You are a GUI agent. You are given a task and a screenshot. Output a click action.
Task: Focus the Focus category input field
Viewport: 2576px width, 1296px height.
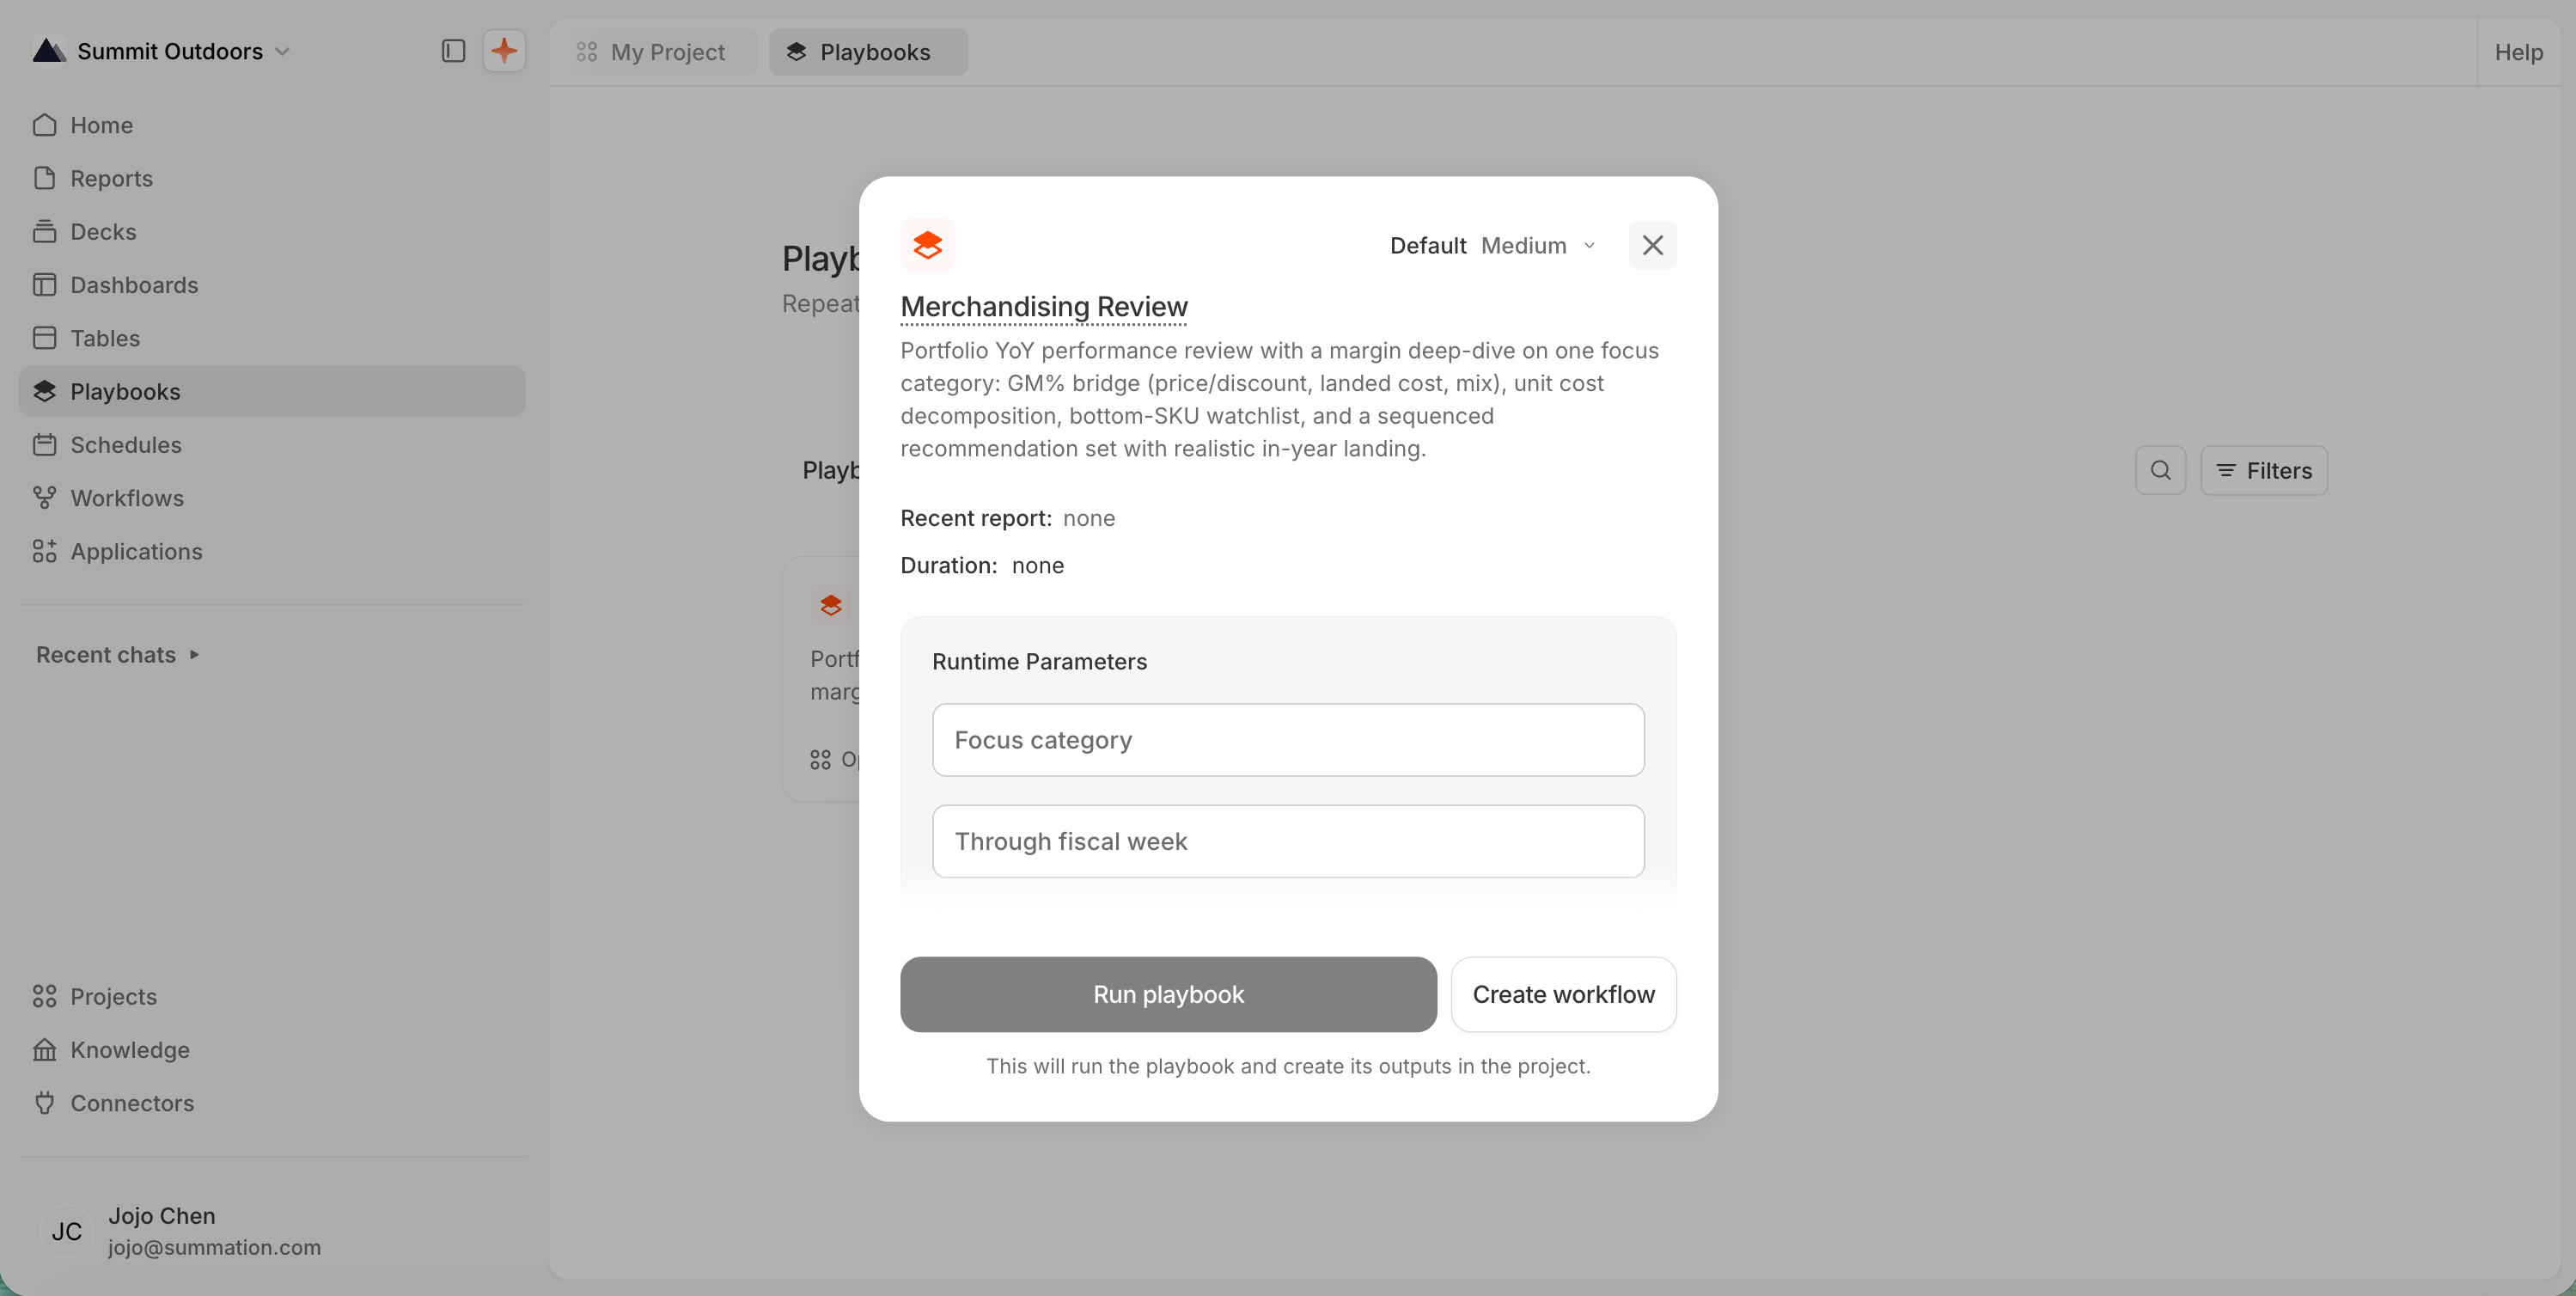pyautogui.click(x=1288, y=740)
